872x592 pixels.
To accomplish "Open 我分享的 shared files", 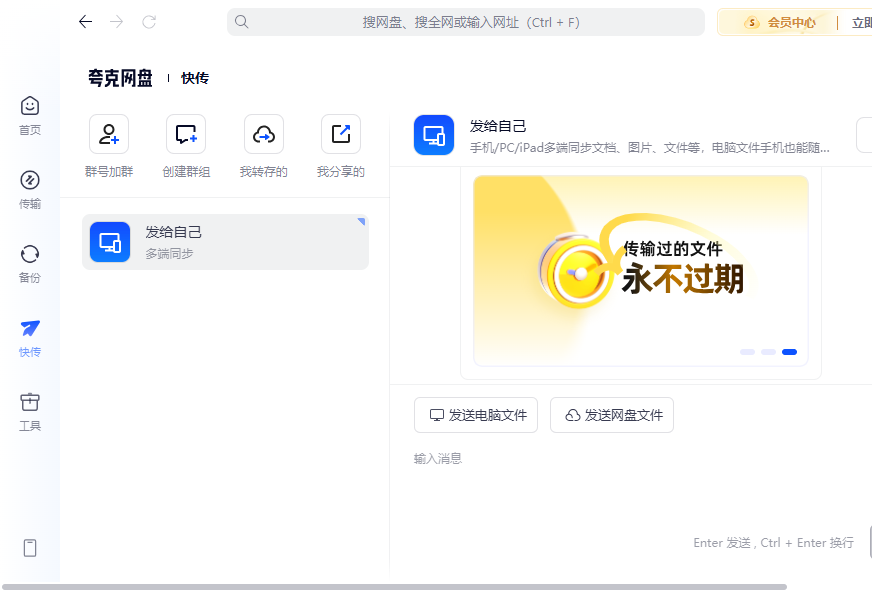I will coord(341,134).
